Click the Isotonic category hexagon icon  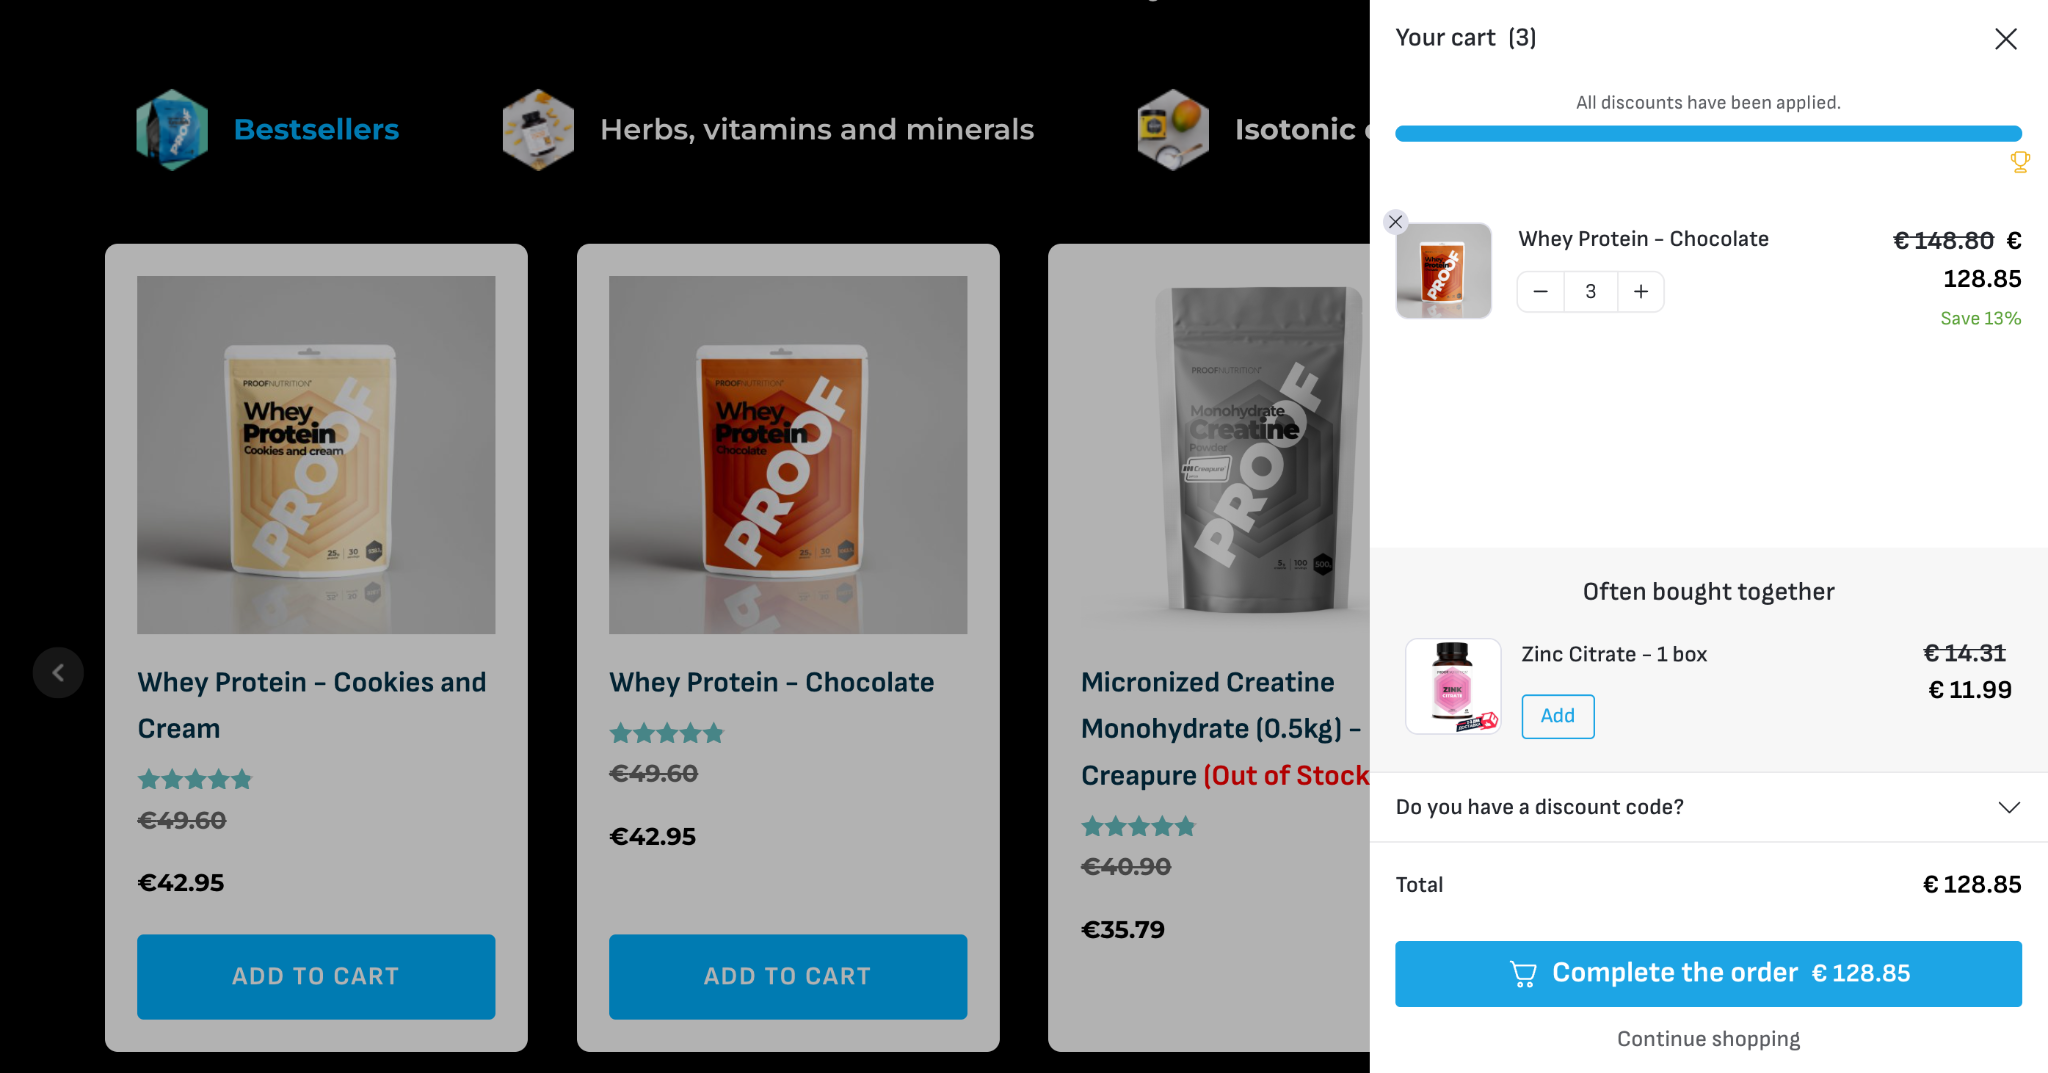pyautogui.click(x=1173, y=130)
